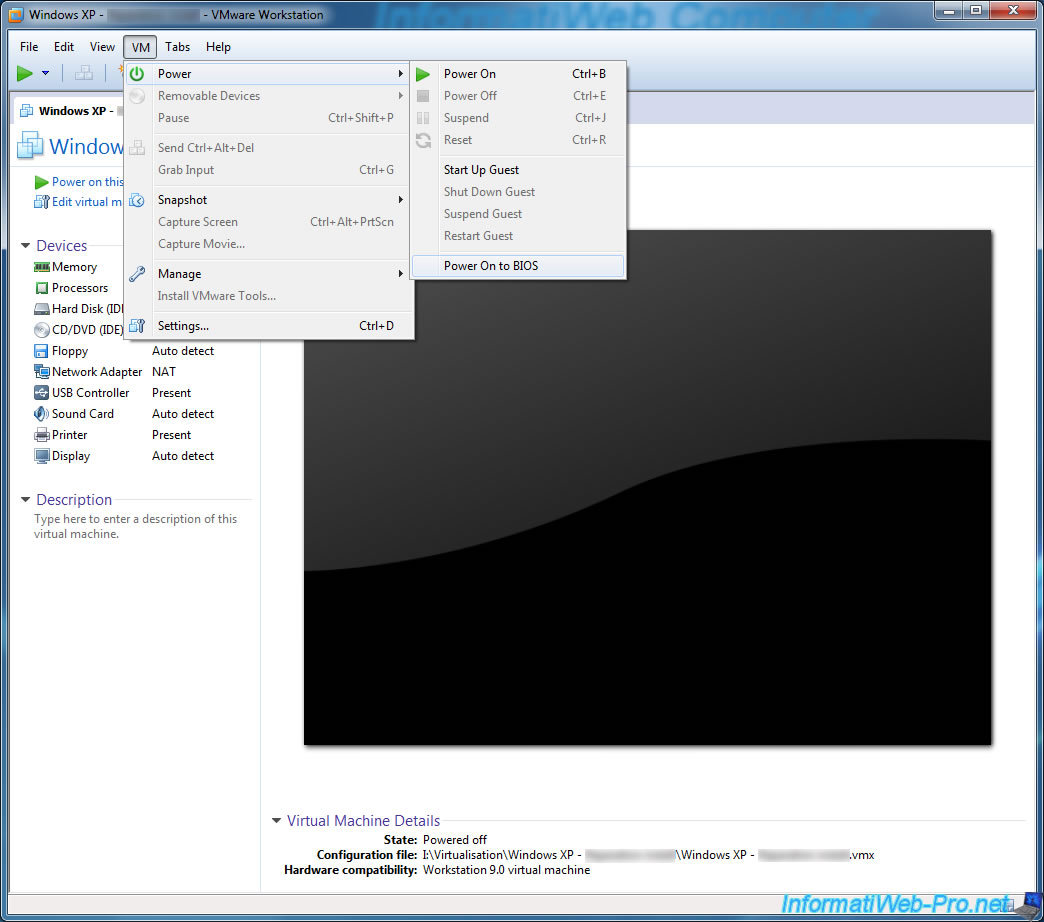
Task: Click the Network Adapter icon in Devices
Action: tap(41, 371)
